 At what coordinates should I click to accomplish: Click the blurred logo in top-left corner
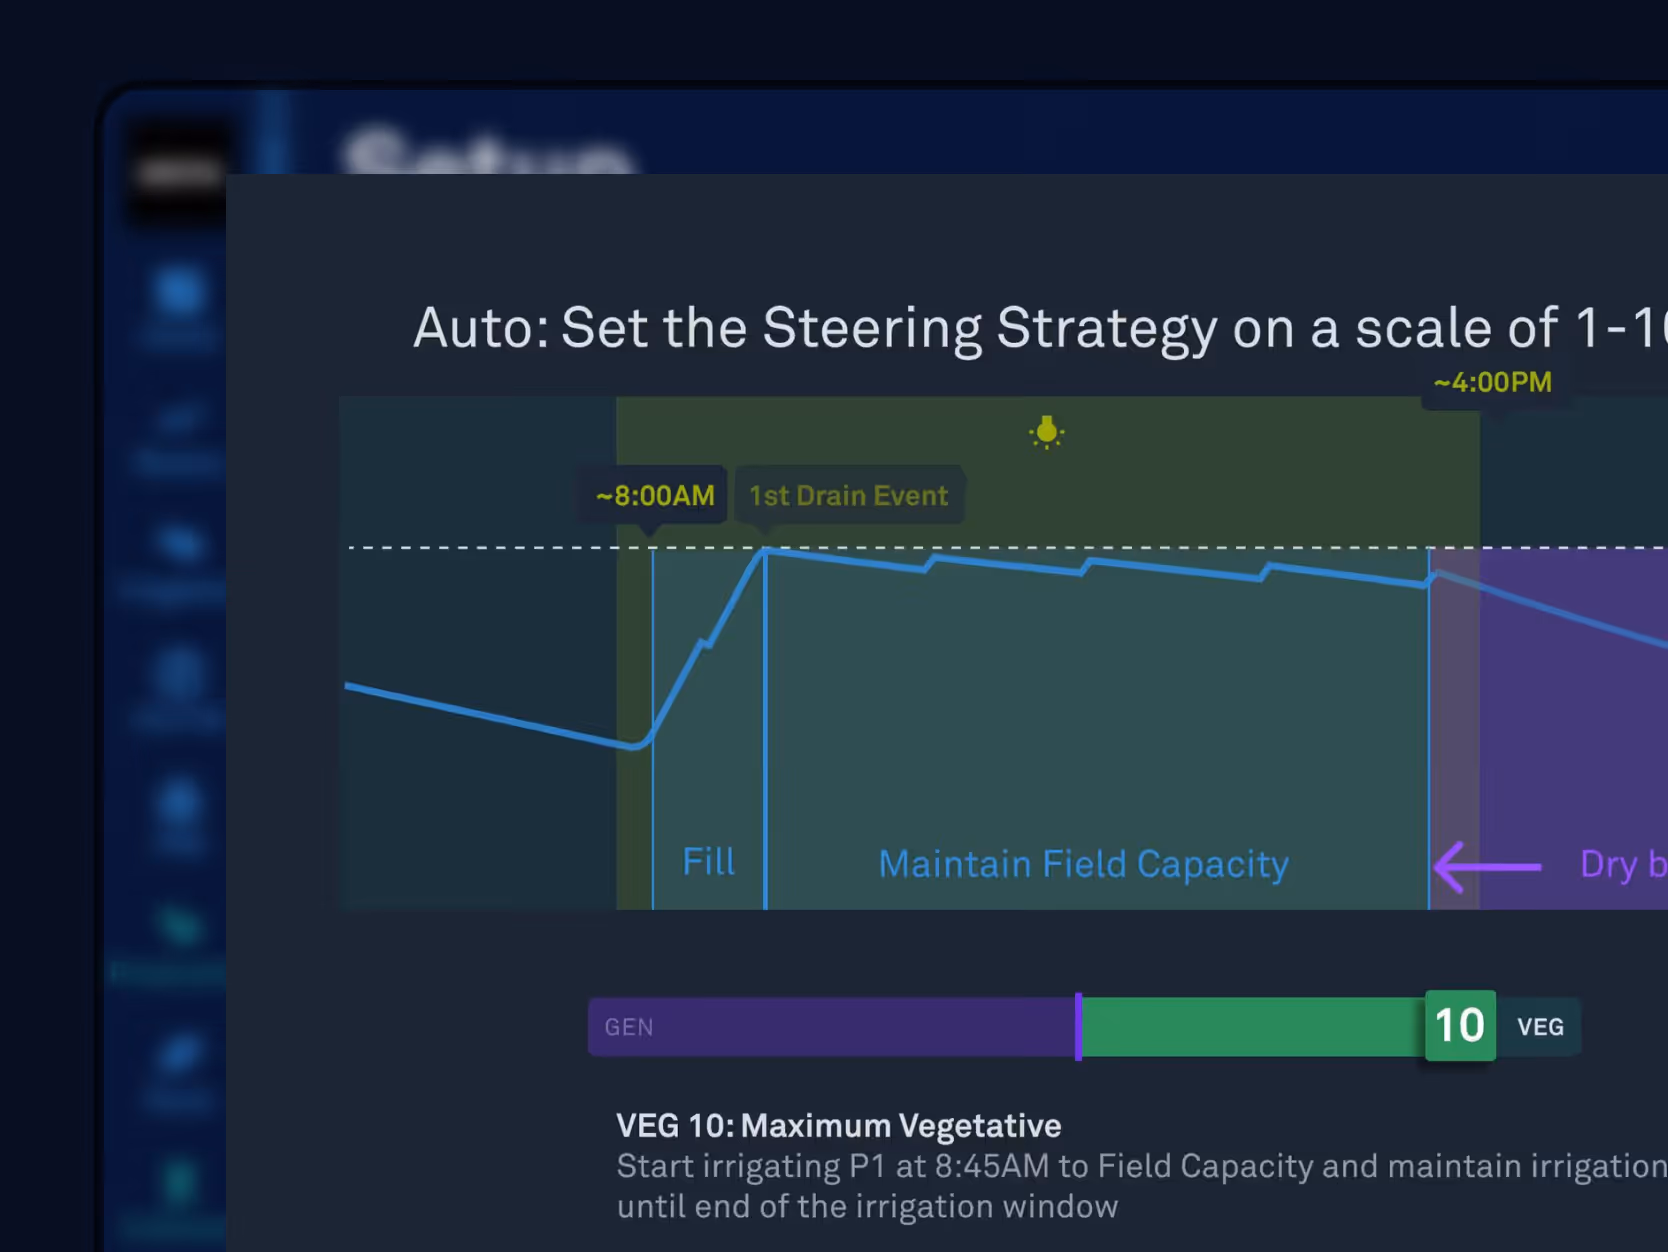tap(179, 172)
